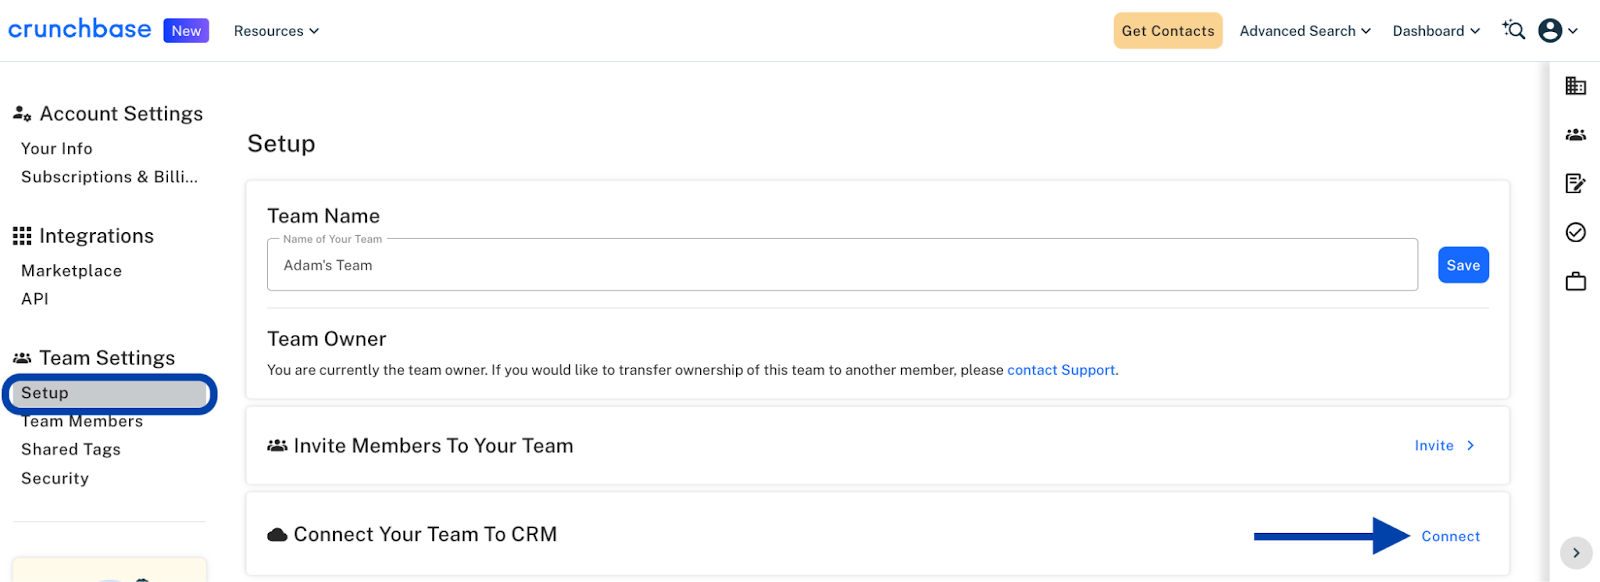The width and height of the screenshot is (1600, 582).
Task: Click the sparkle search magnifier icon
Action: [x=1513, y=30]
